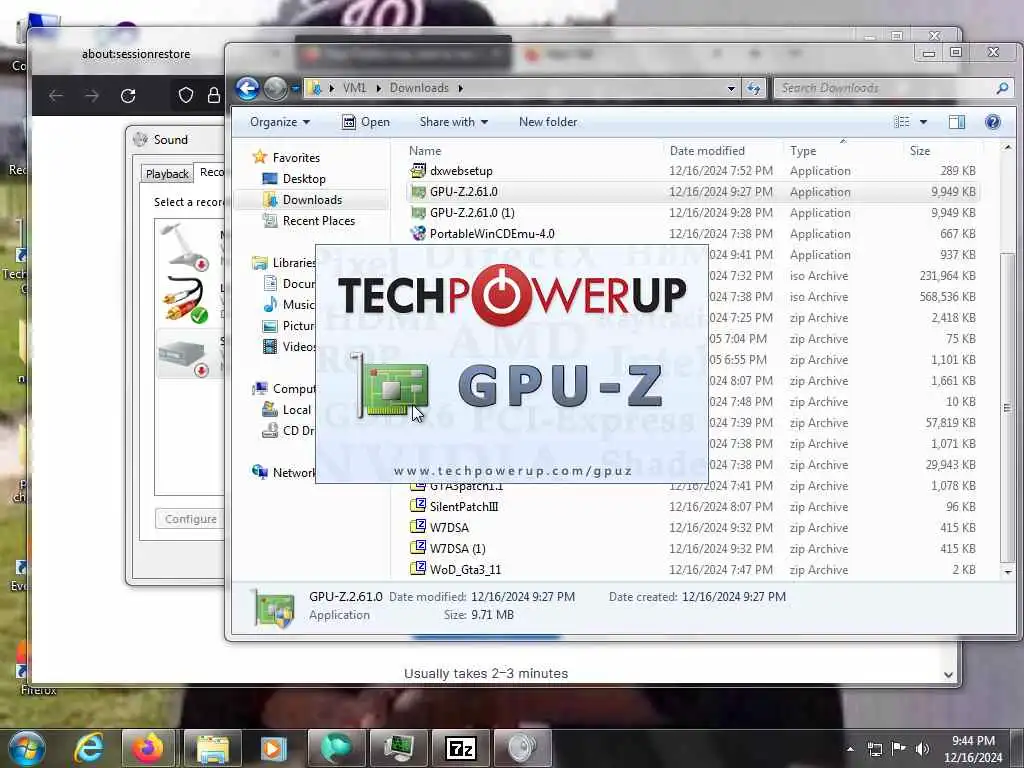Open the recent pages dropdown next to Forward

tap(295, 88)
